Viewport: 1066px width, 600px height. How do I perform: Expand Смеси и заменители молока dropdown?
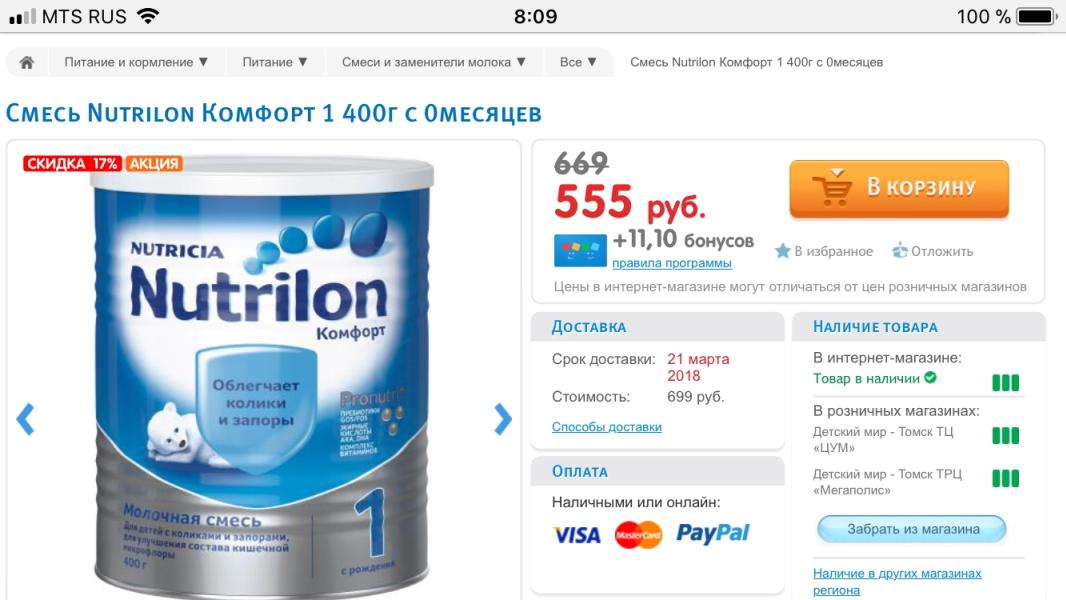click(434, 63)
